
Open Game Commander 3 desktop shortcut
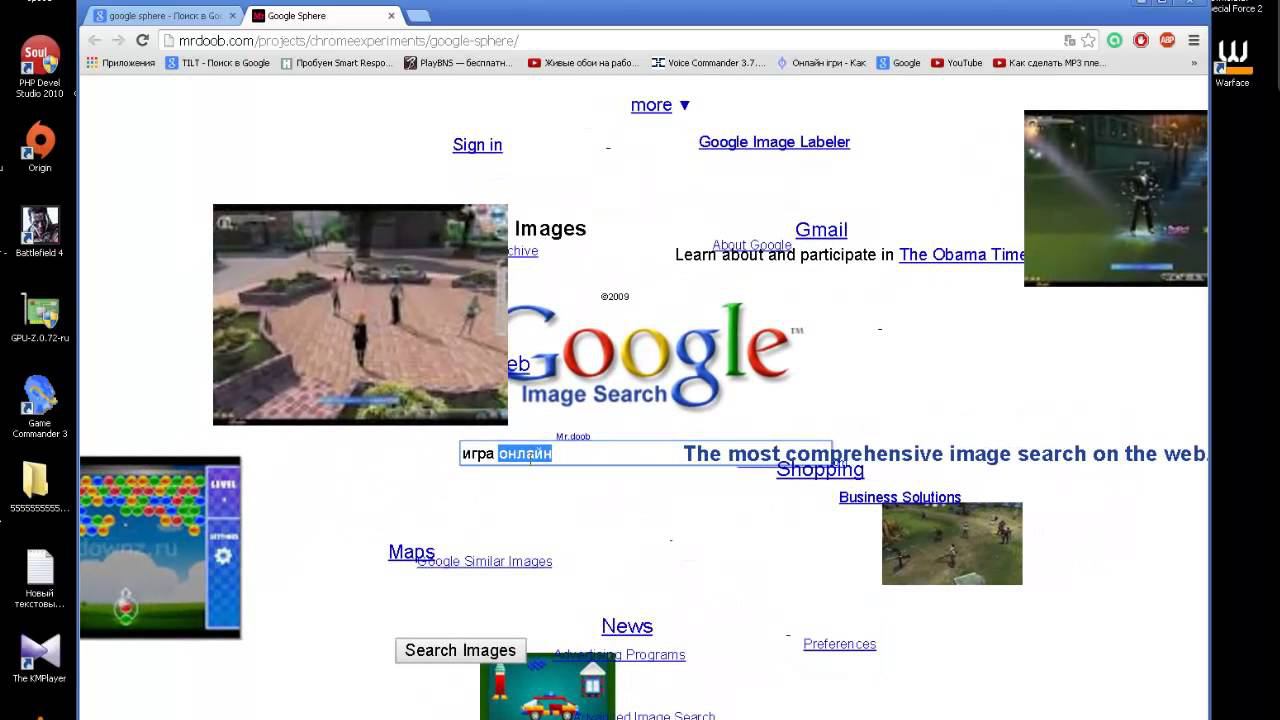tap(39, 406)
